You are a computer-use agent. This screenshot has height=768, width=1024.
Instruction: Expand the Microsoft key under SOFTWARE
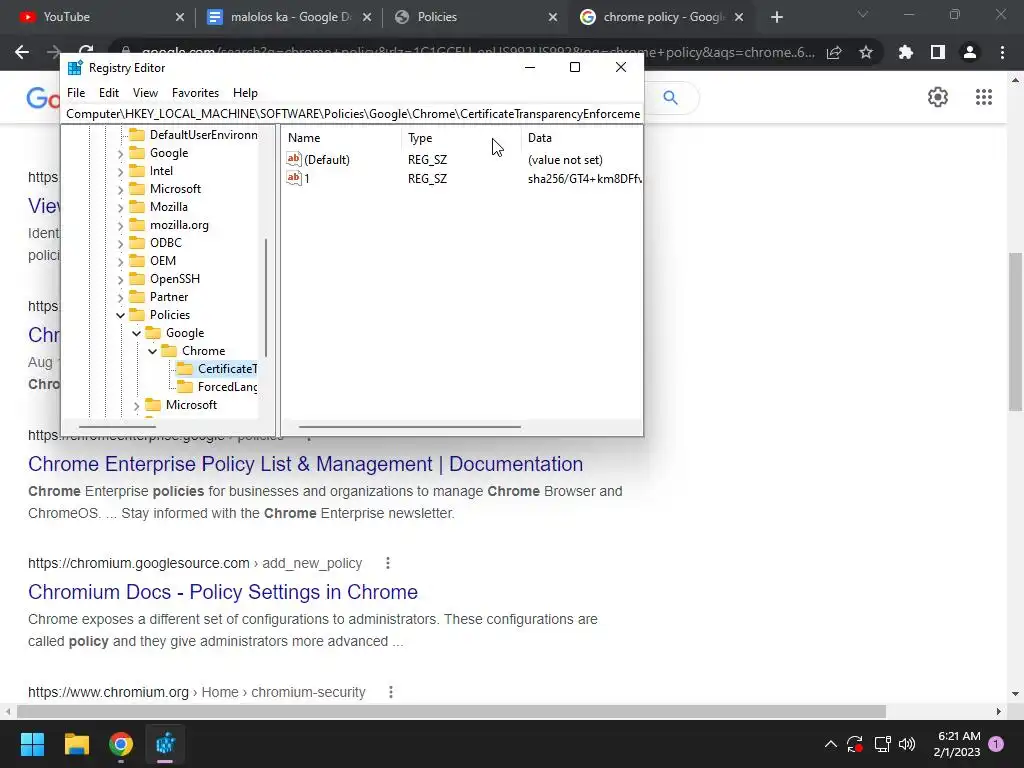click(120, 189)
